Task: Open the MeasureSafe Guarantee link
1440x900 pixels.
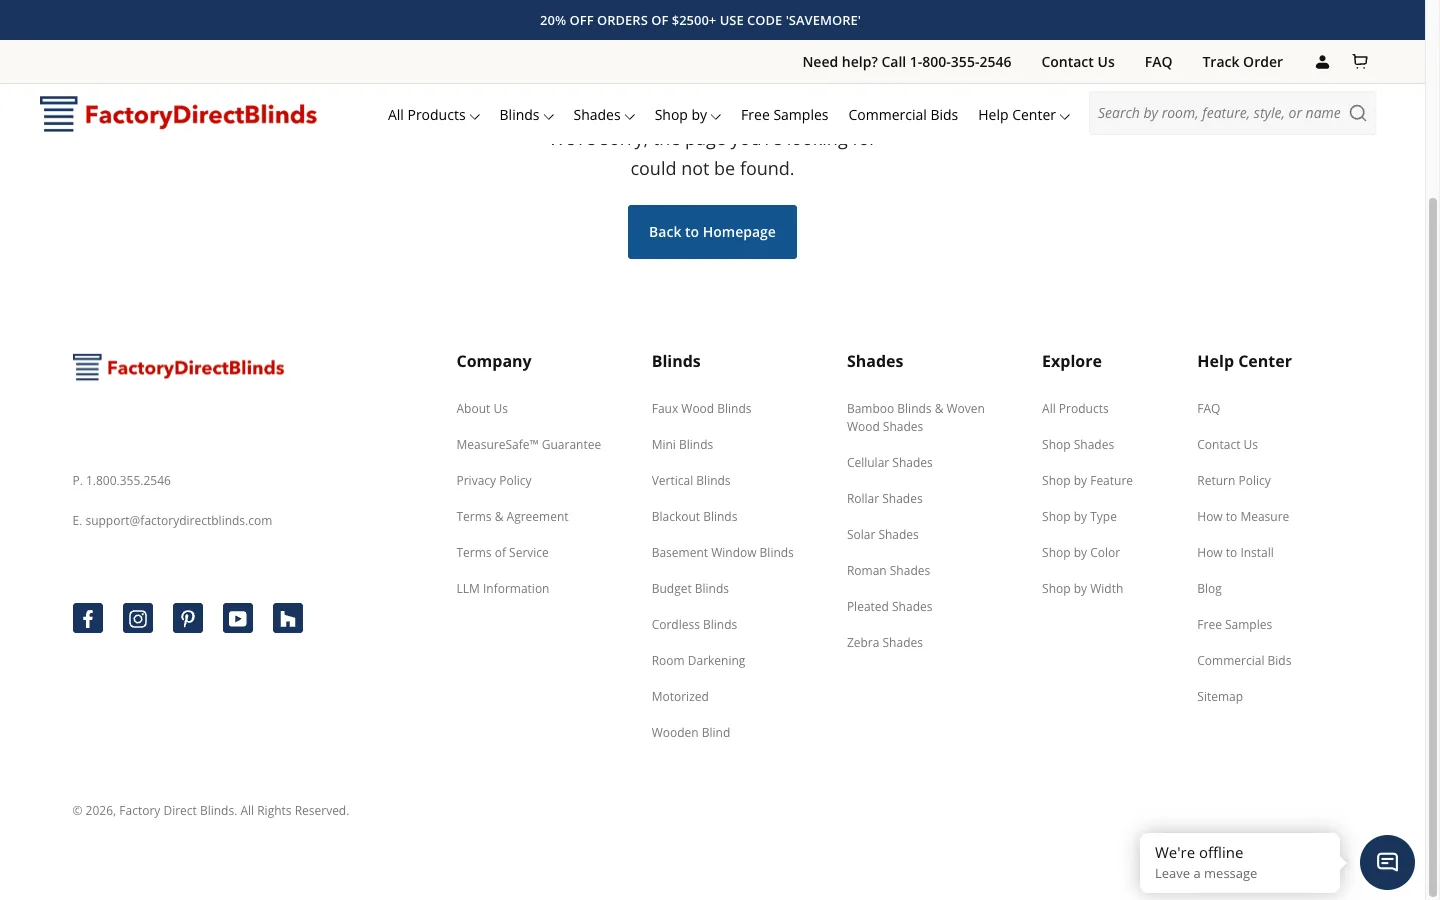Action: click(528, 445)
